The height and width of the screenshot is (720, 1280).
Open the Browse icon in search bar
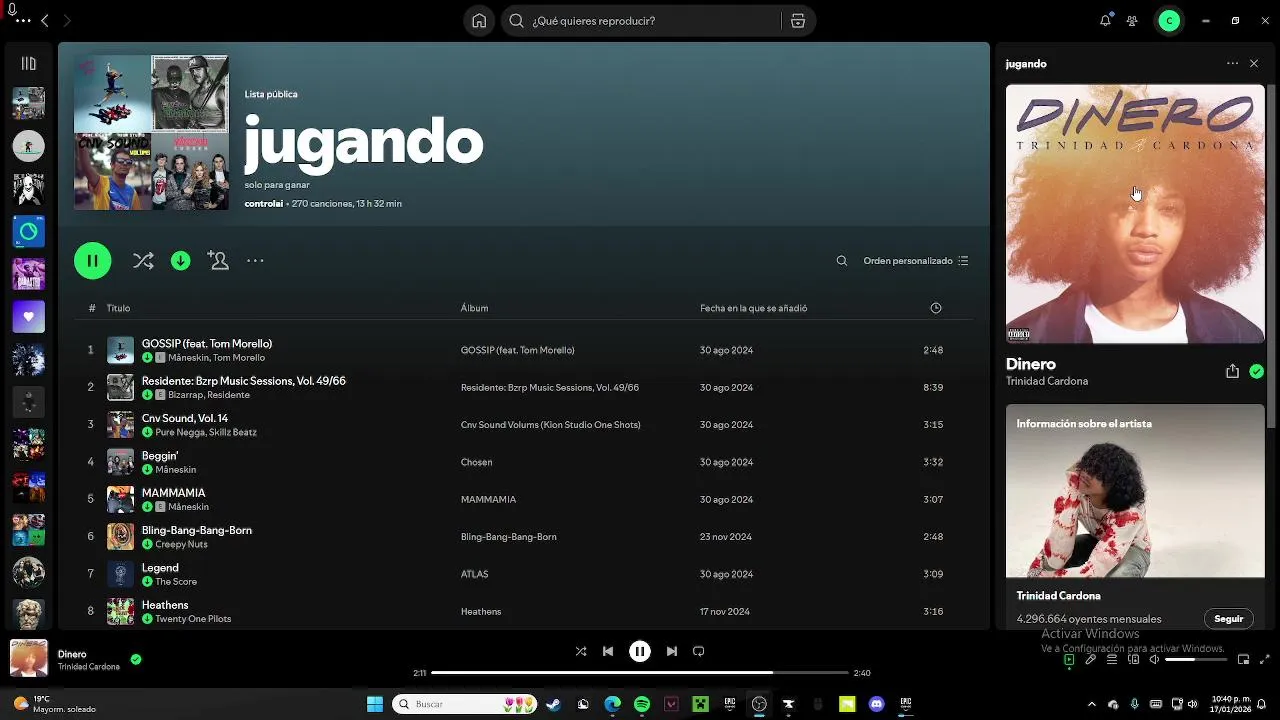point(797,21)
